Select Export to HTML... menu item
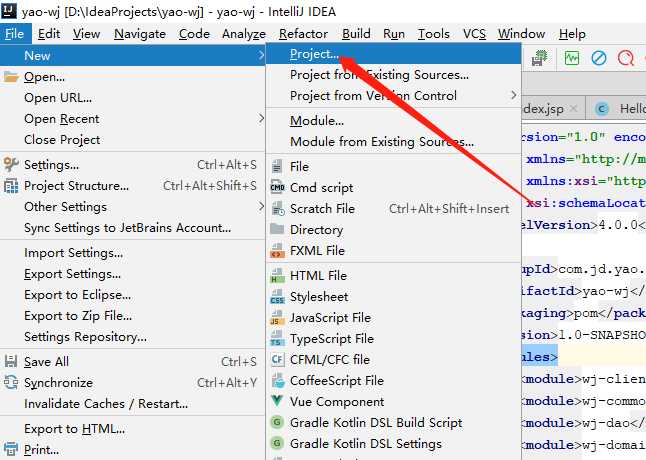646x460 pixels. coord(132,429)
